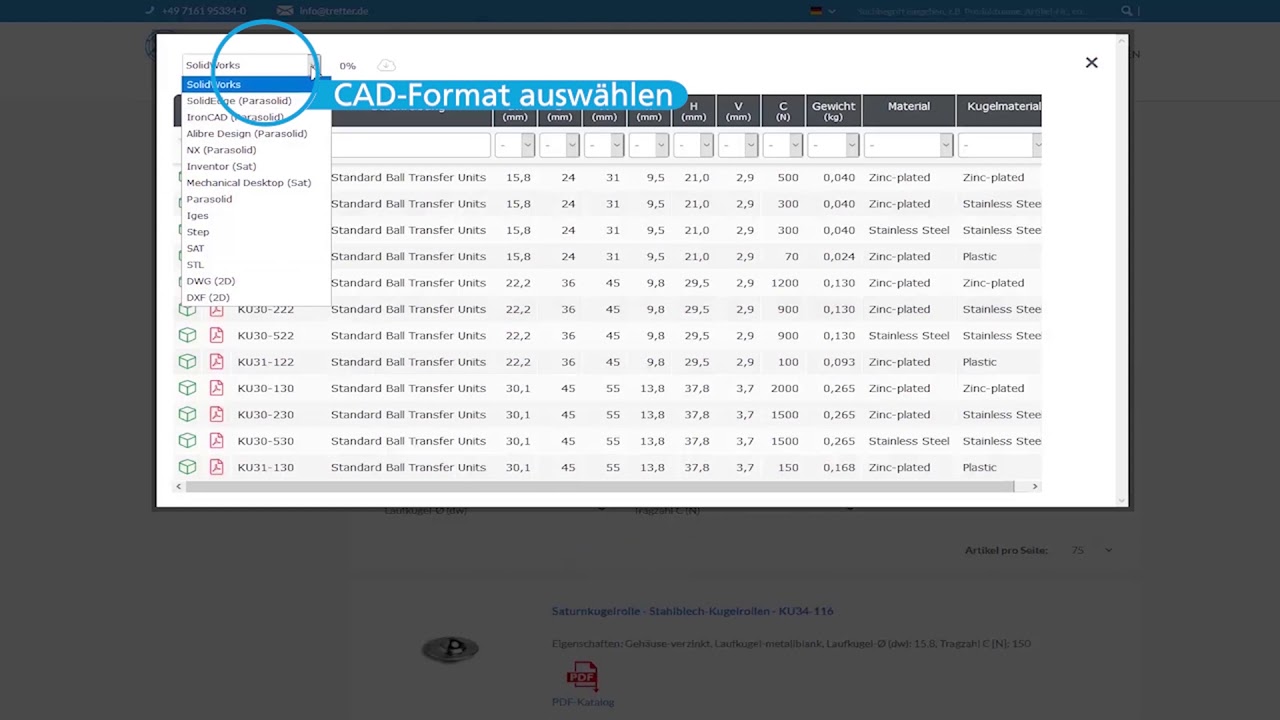Image resolution: width=1280 pixels, height=720 pixels.
Task: Choose Alibre Design (Parasolid) format
Action: pyautogui.click(x=255, y=133)
